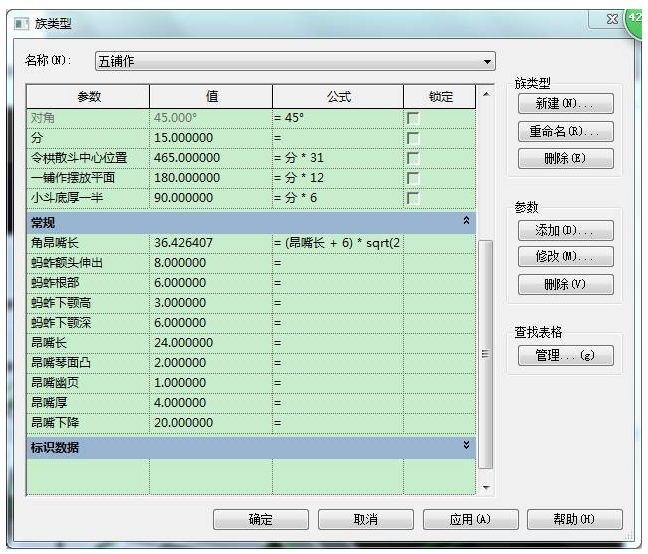Click the 取消 button
This screenshot has width=648, height=554.
(x=366, y=519)
